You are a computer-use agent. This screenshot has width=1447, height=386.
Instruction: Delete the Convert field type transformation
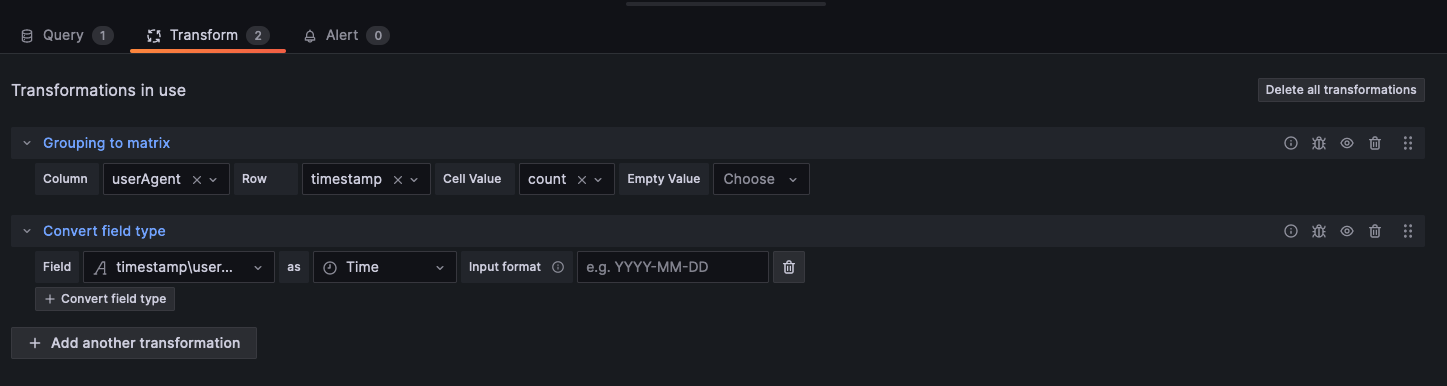[1375, 231]
